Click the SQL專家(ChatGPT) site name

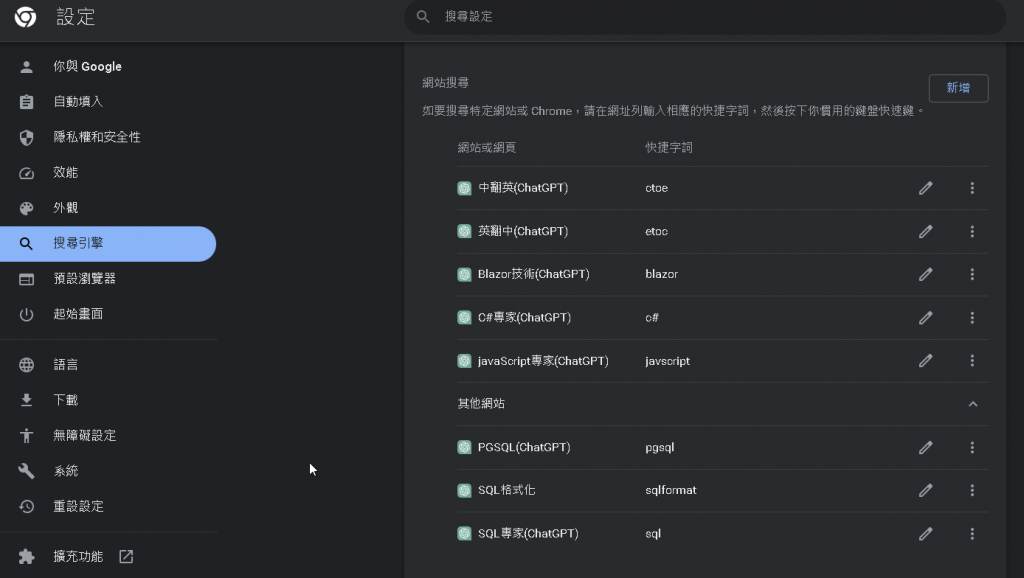point(528,534)
